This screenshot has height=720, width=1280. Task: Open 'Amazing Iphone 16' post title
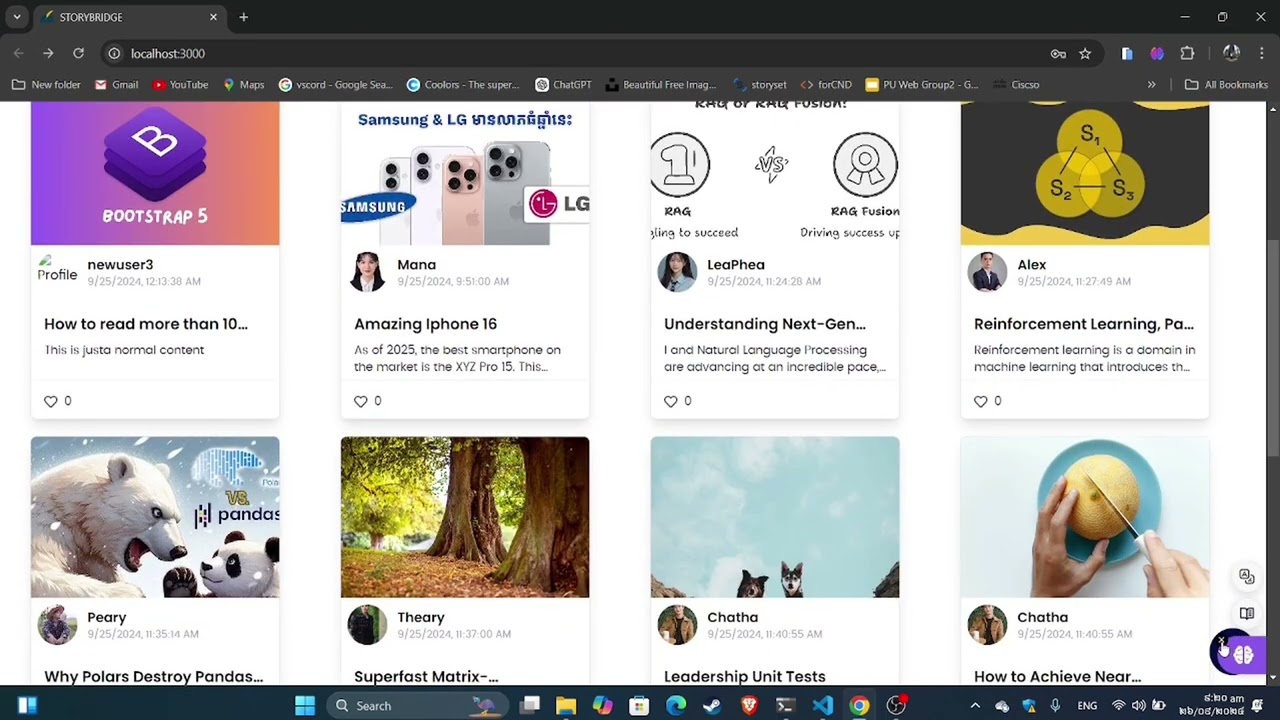425,324
